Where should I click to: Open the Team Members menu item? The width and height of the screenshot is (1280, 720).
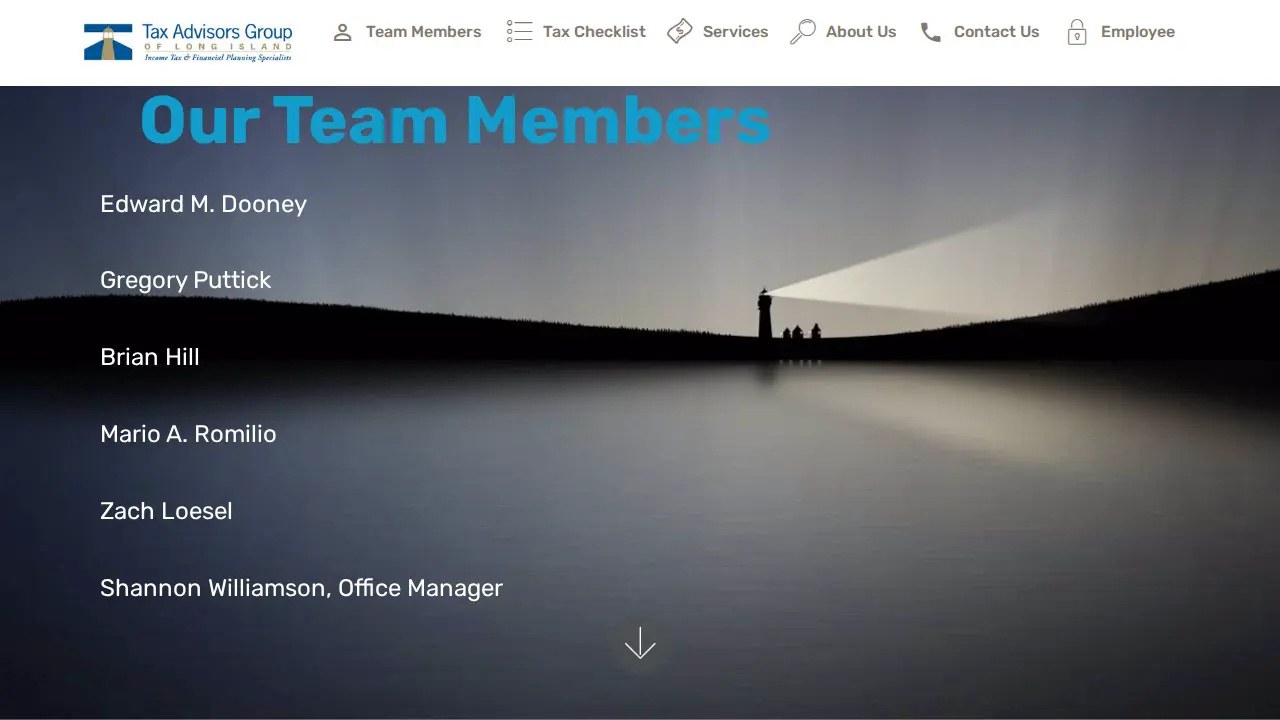point(423,32)
